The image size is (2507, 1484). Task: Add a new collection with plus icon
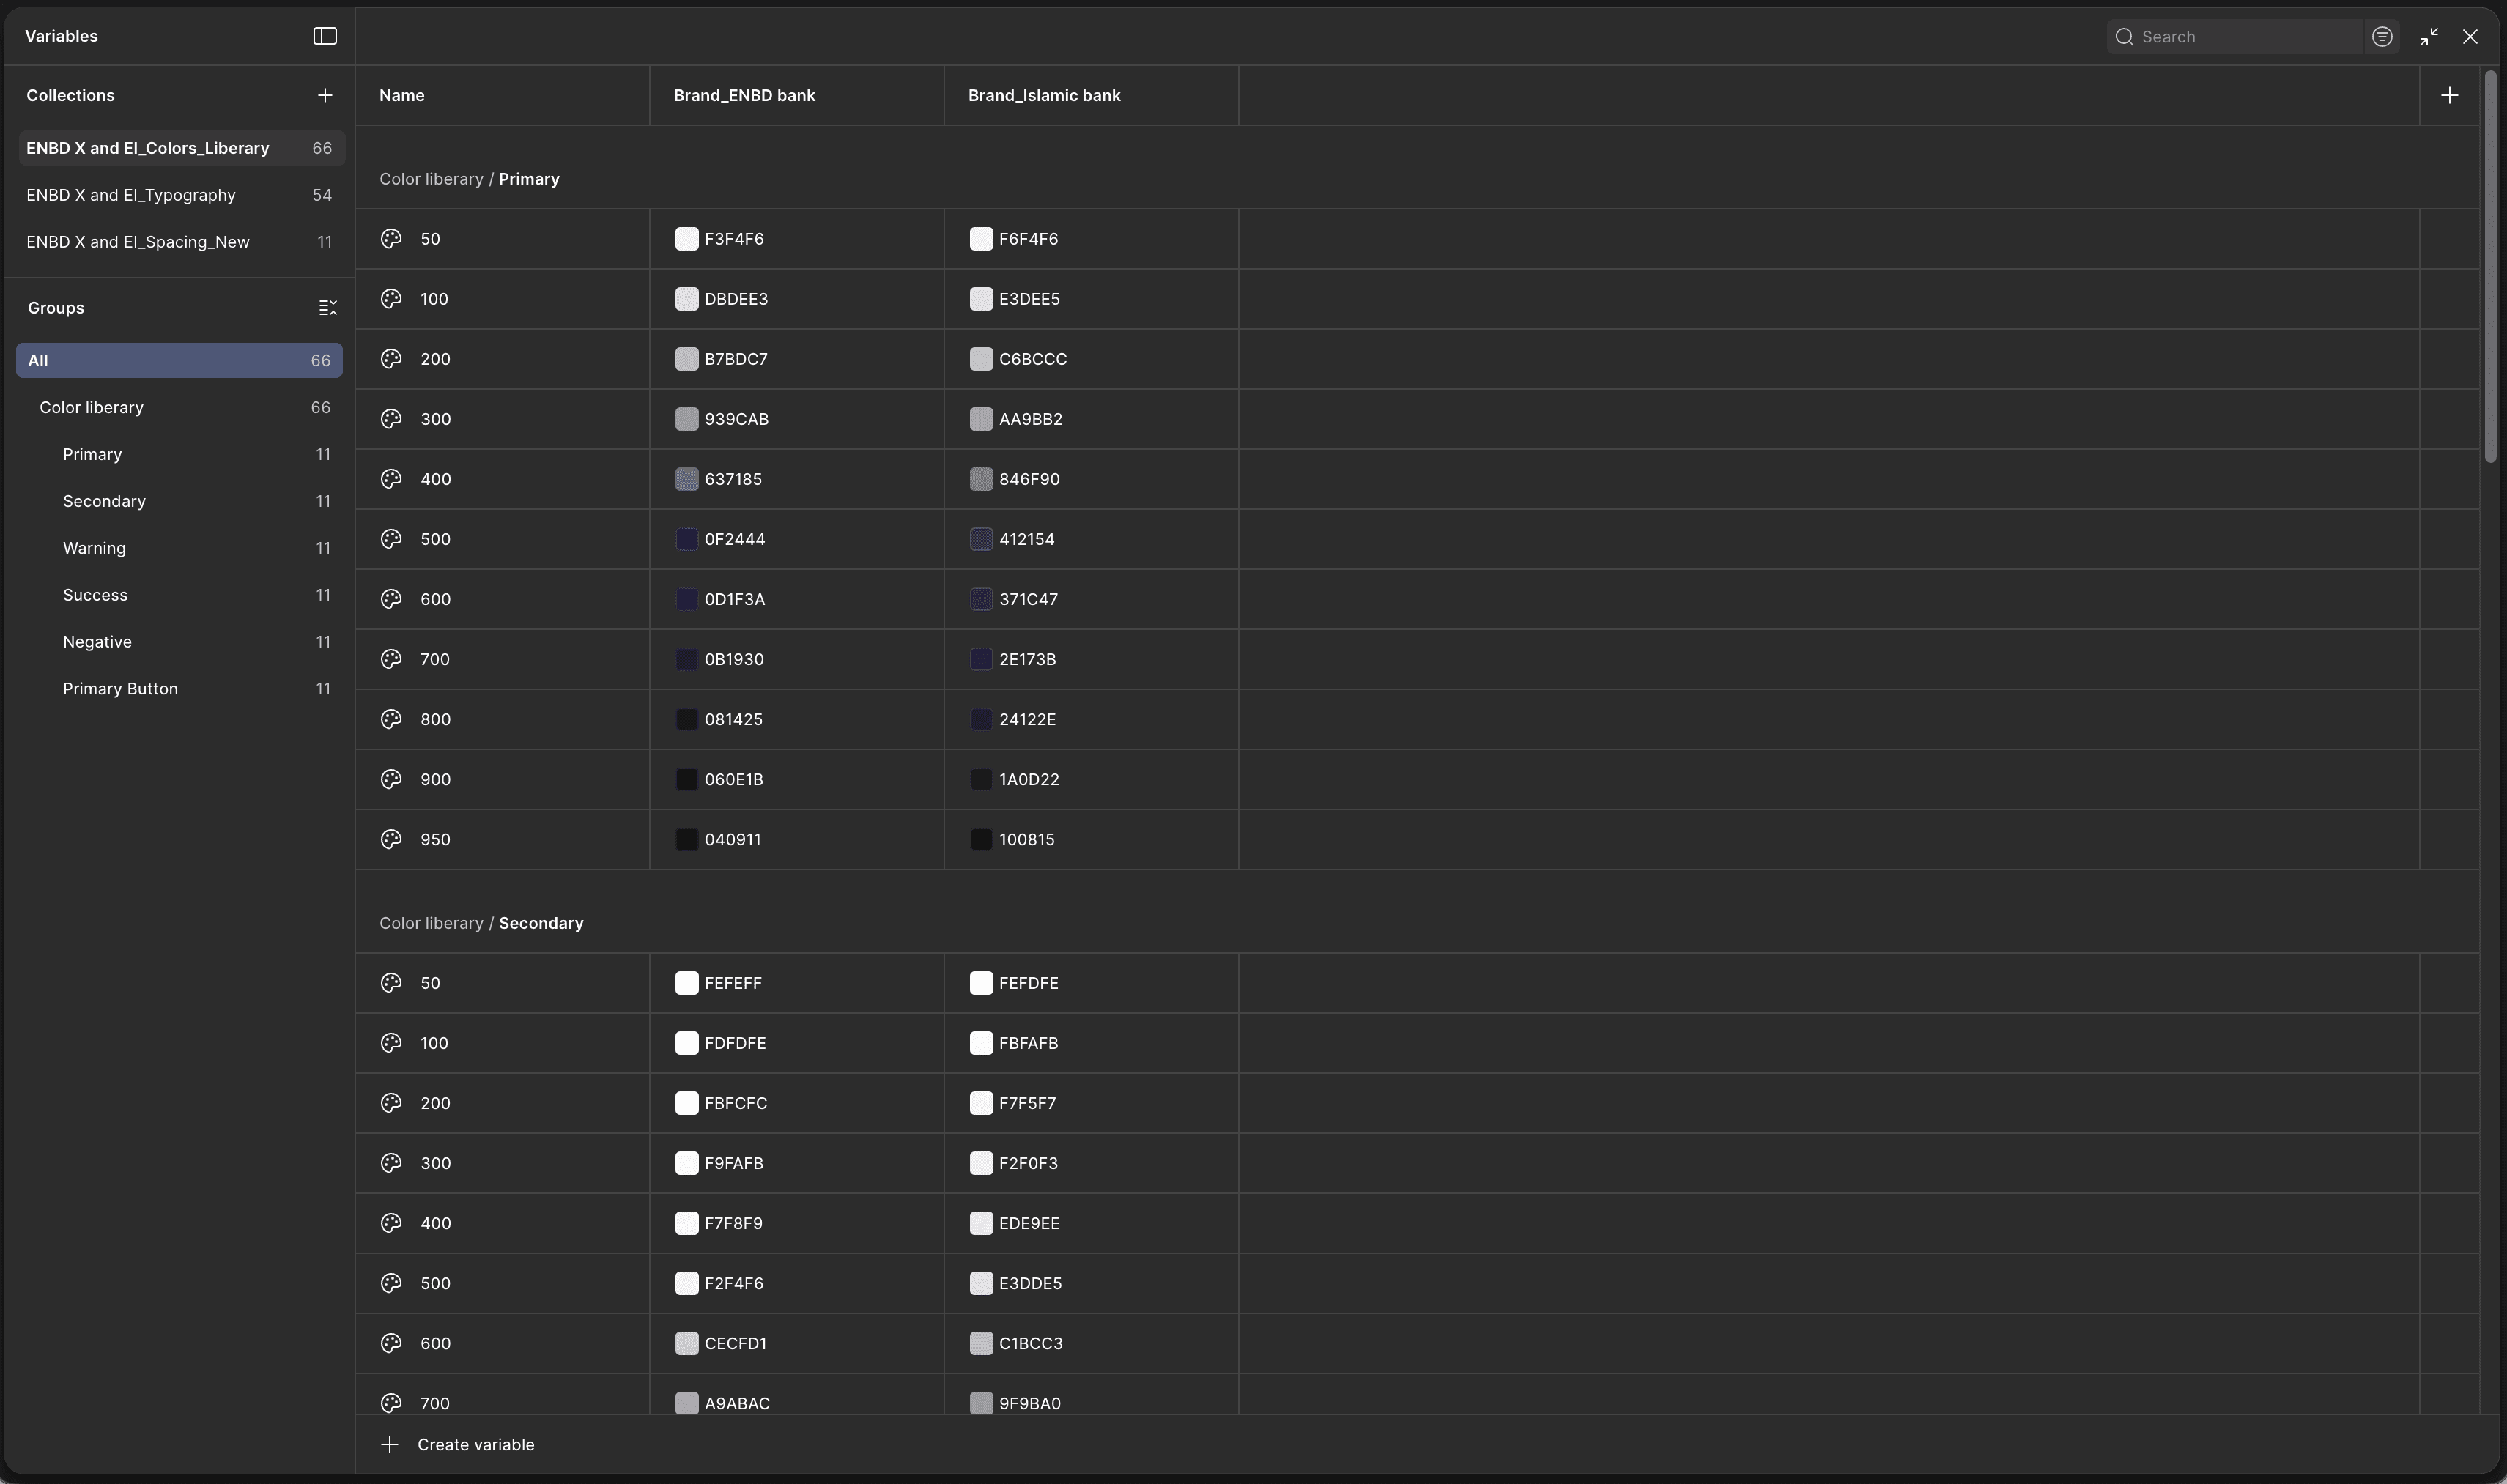click(325, 96)
